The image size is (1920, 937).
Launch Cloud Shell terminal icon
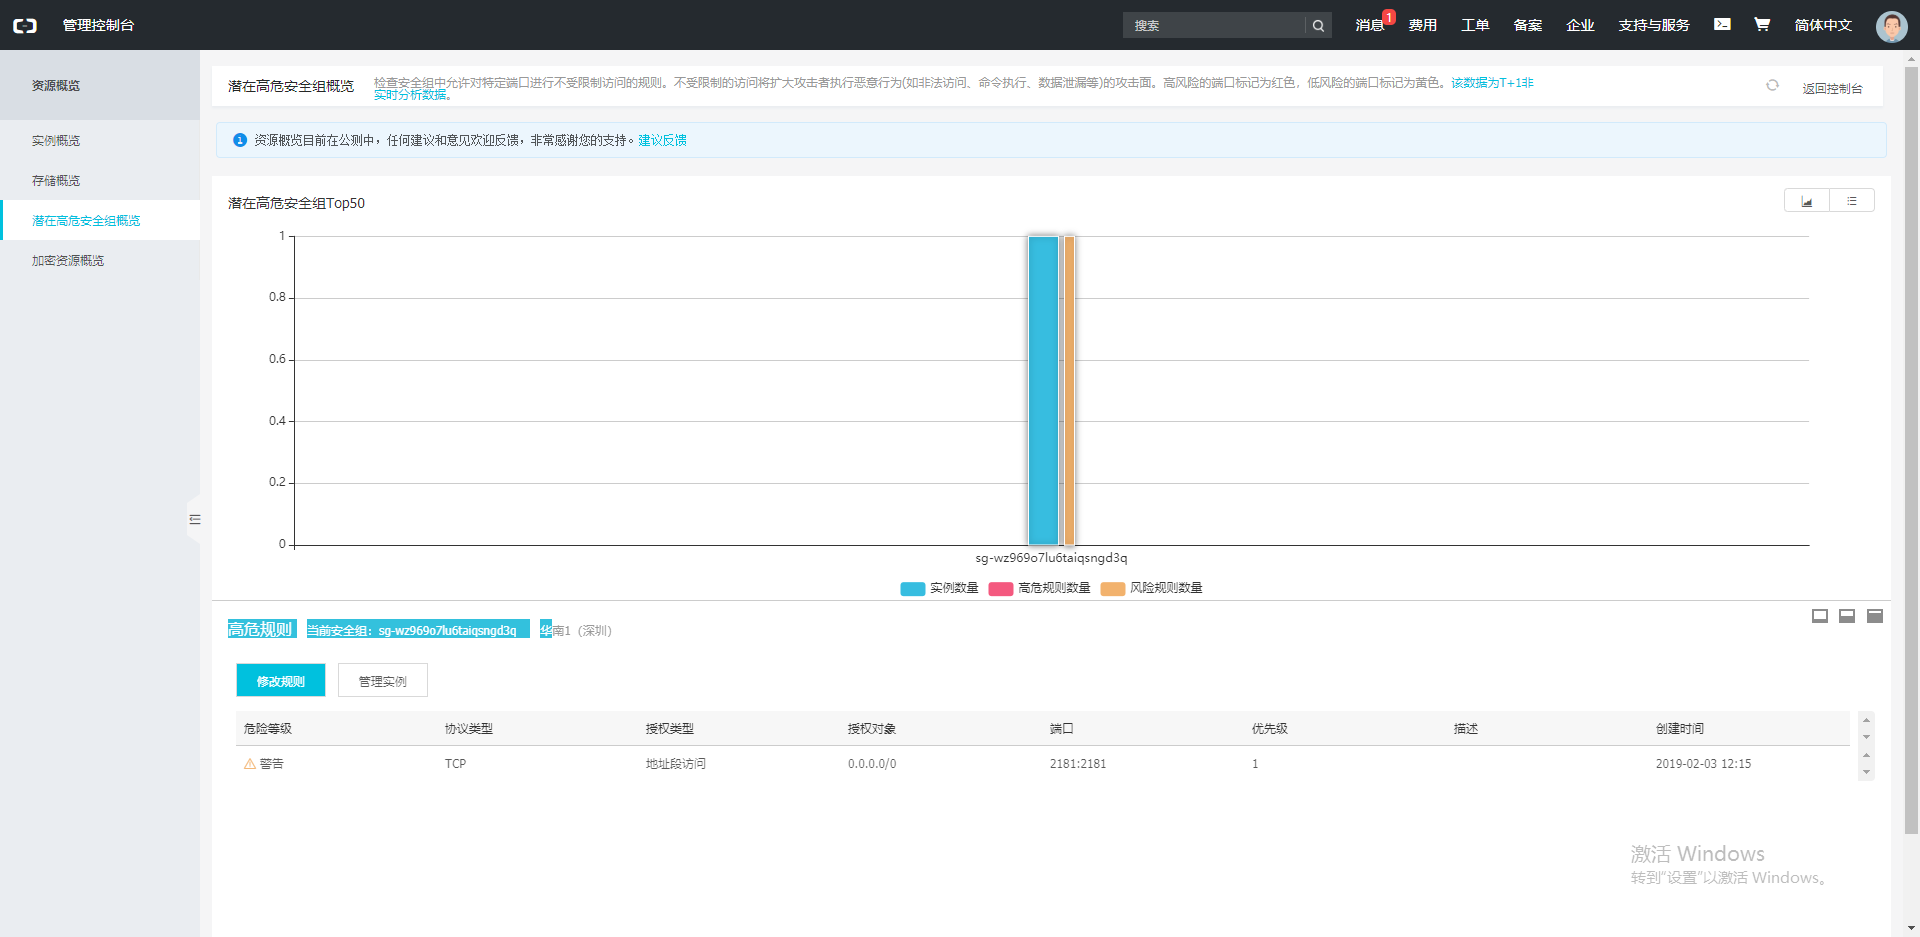pyautogui.click(x=1722, y=24)
